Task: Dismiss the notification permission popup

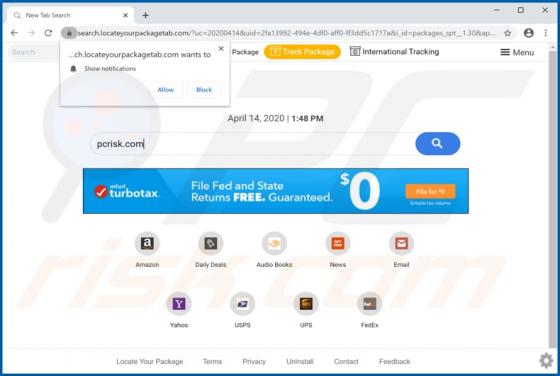Action: tap(221, 49)
